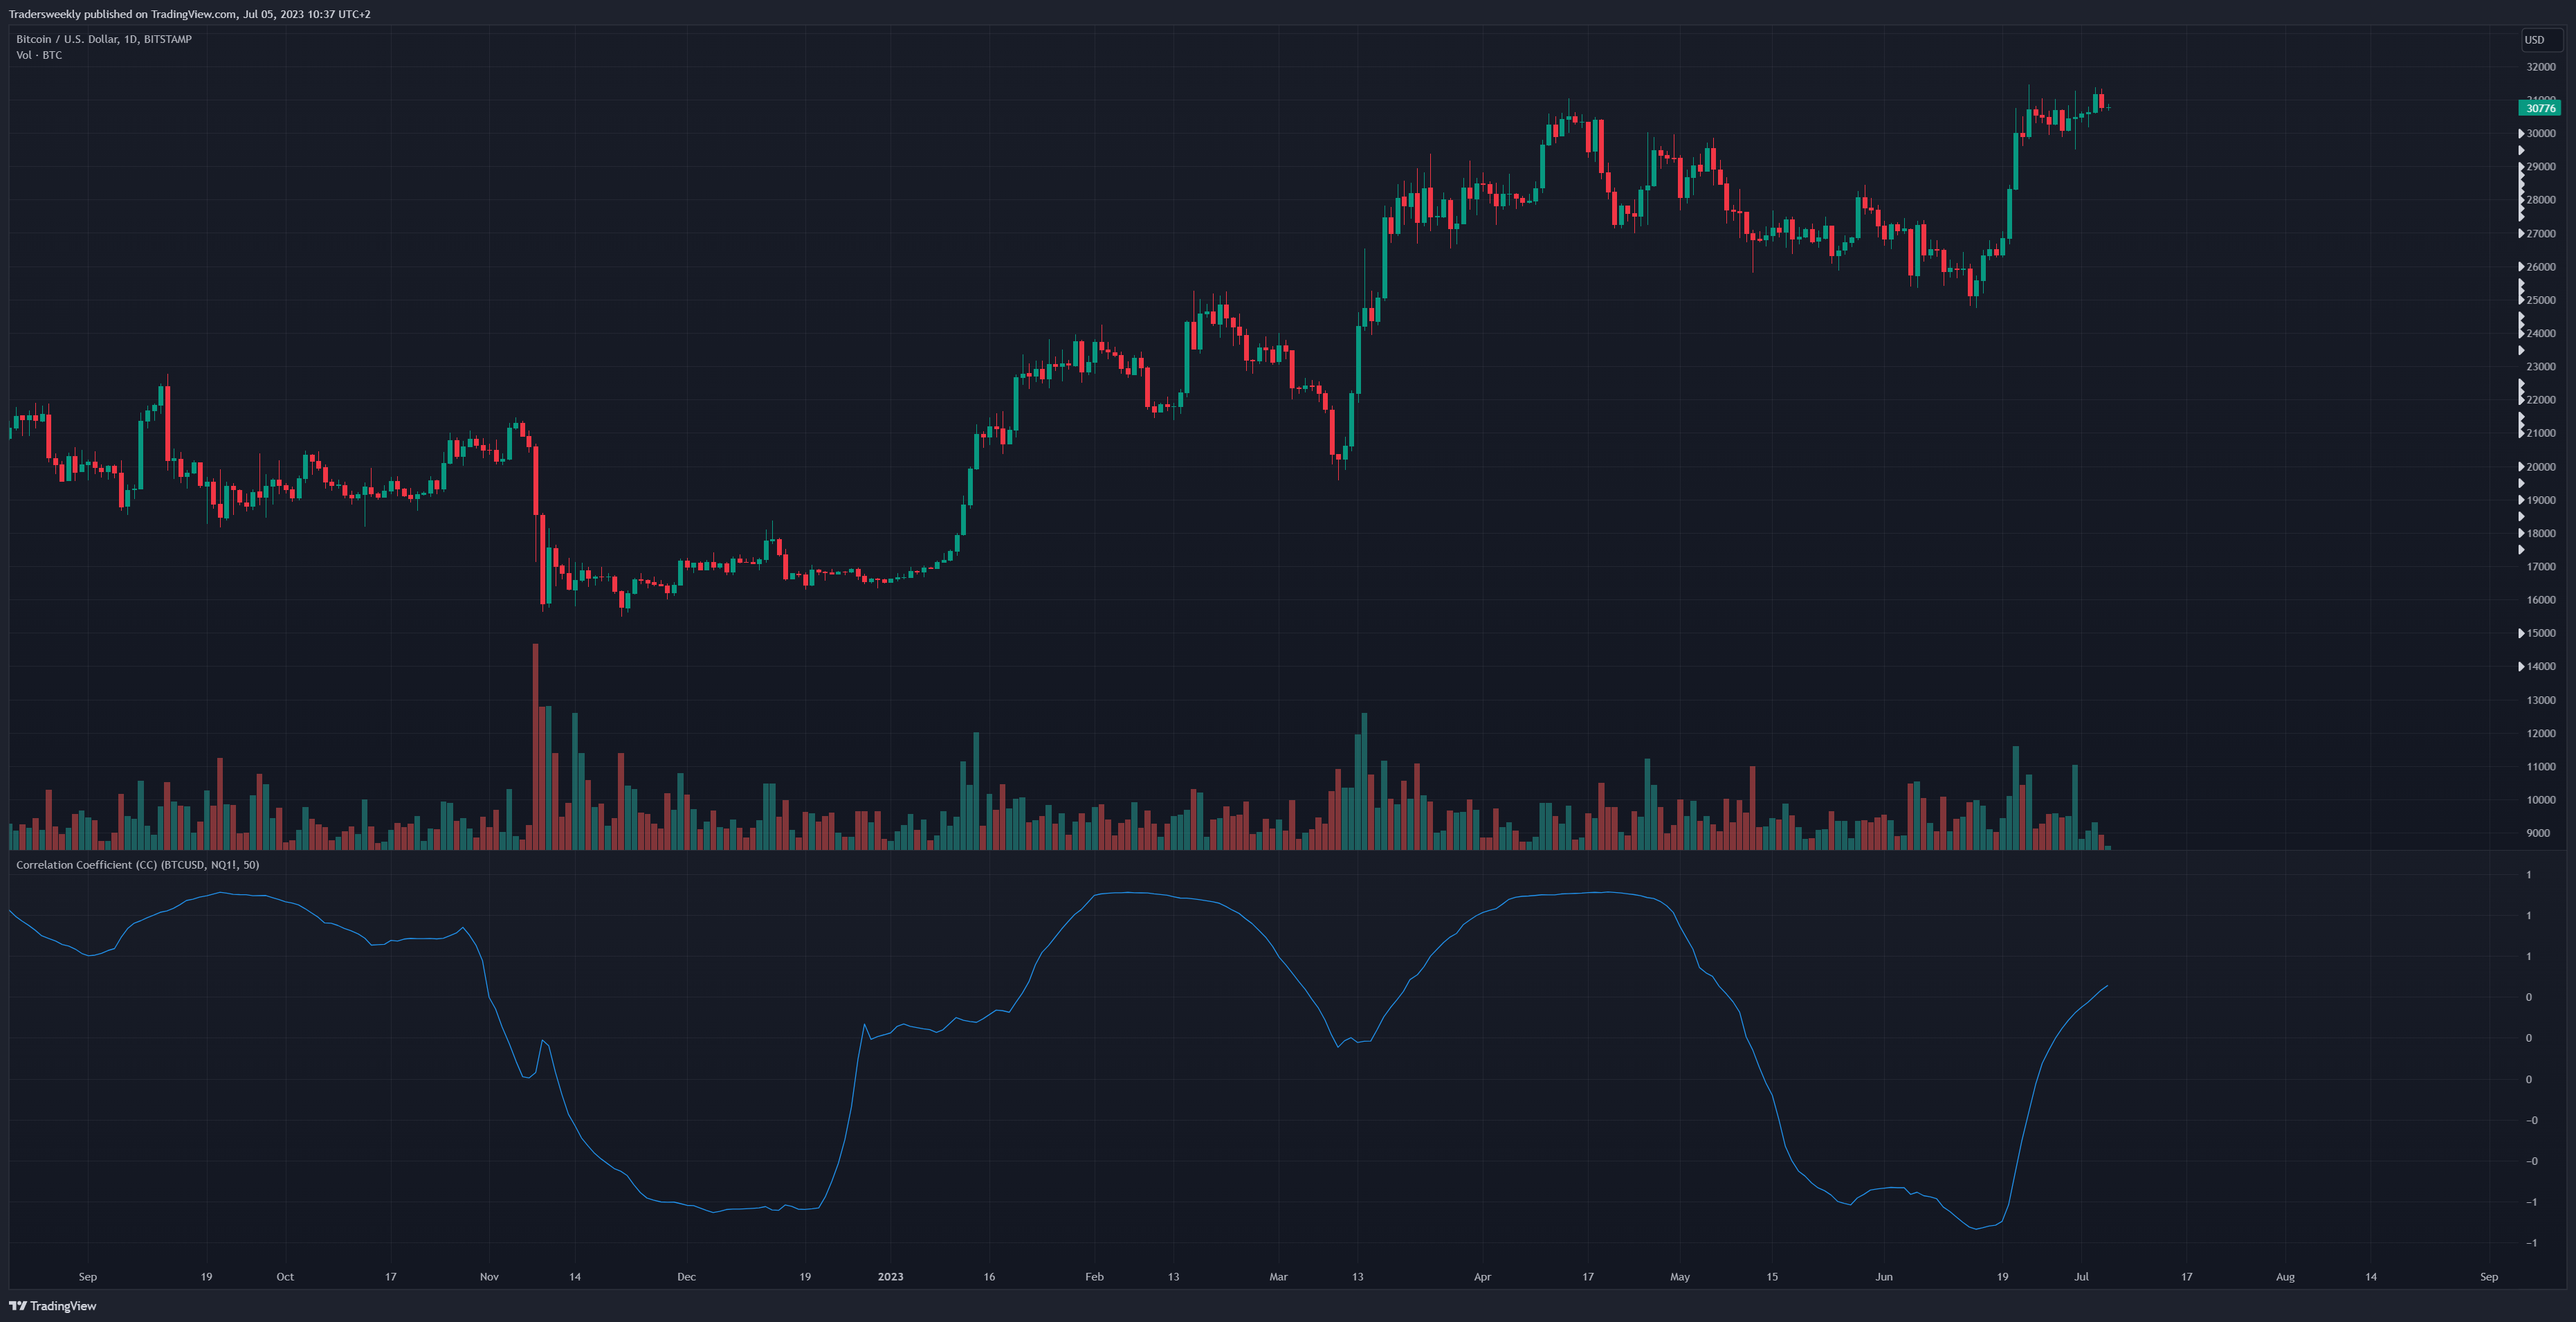2576x1322 pixels.
Task: Click the 27000 price axis label
Action: tap(2541, 233)
